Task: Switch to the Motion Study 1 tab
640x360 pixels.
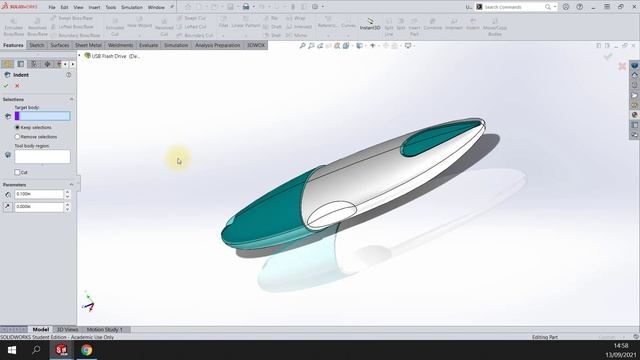Action: [104, 329]
